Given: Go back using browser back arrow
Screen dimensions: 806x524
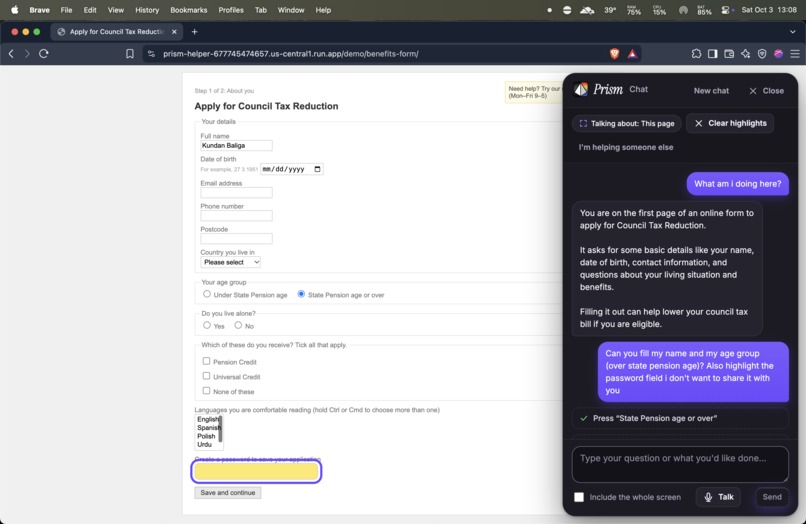Looking at the screenshot, I should tap(11, 53).
